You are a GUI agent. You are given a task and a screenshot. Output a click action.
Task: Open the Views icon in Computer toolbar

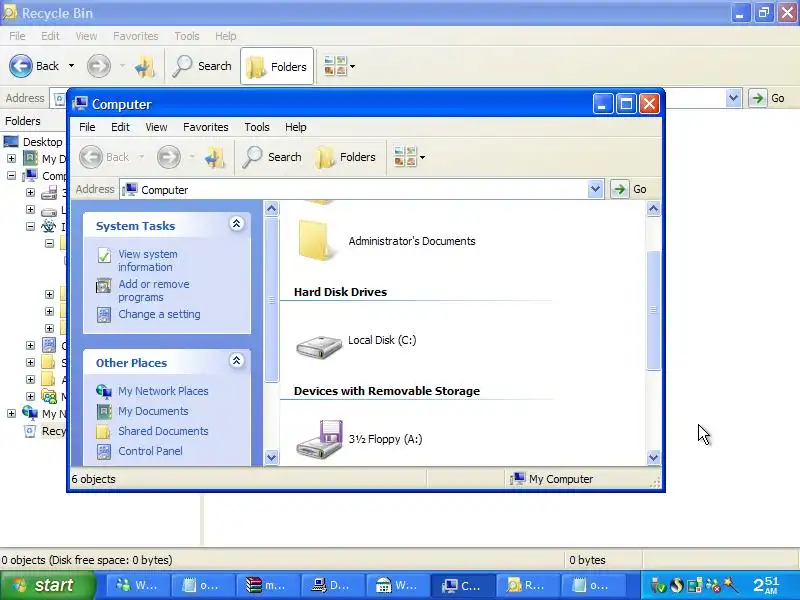pyautogui.click(x=405, y=157)
